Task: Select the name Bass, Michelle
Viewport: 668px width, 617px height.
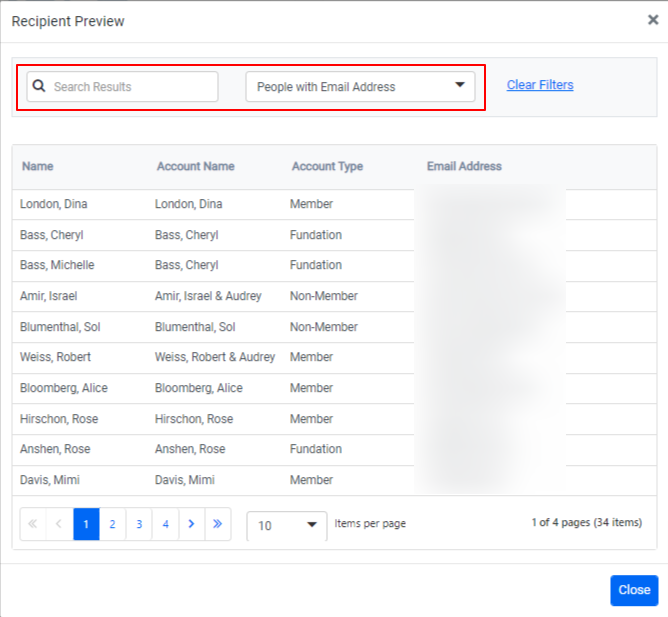Action: coord(57,265)
